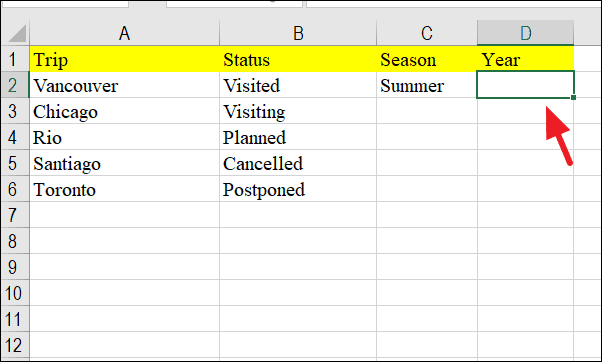
Task: Click the Year header cell
Action: pos(526,59)
